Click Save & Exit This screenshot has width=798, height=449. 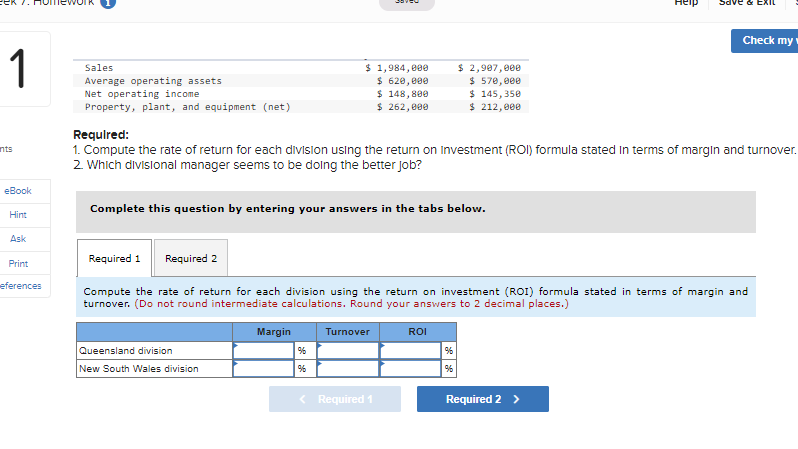747,3
